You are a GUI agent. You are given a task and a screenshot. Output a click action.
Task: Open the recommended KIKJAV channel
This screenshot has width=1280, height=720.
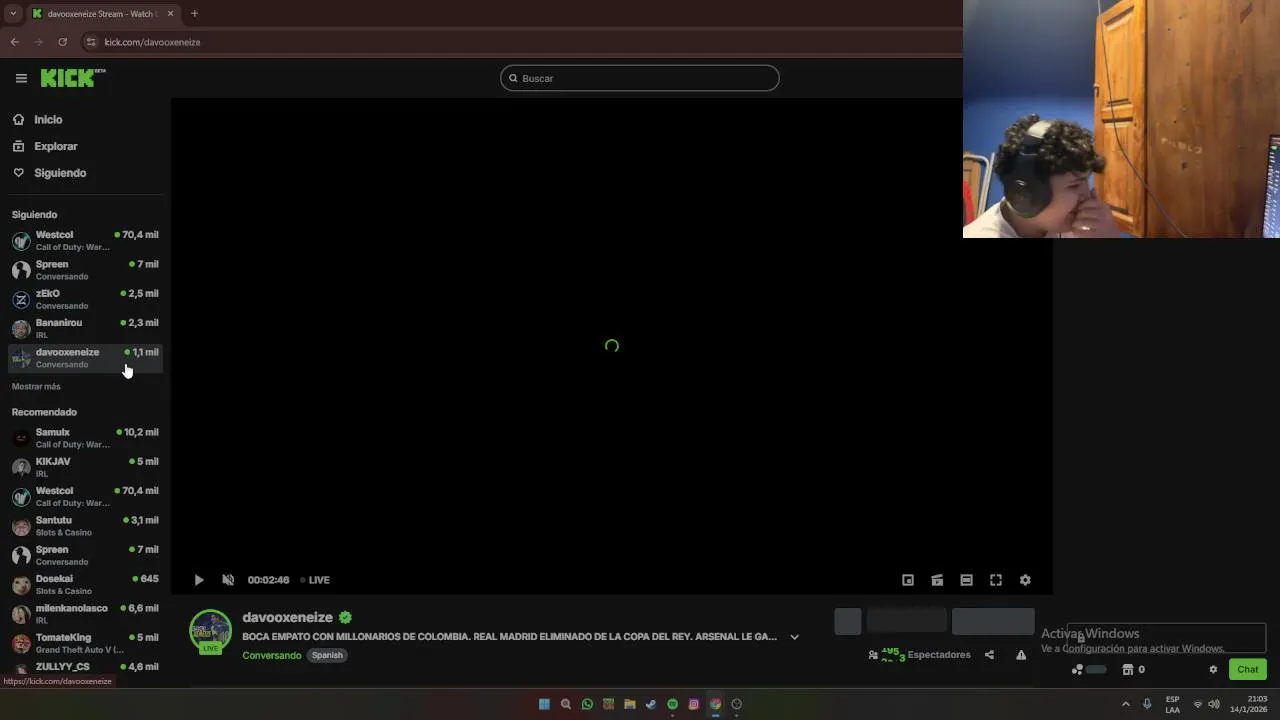click(85, 467)
